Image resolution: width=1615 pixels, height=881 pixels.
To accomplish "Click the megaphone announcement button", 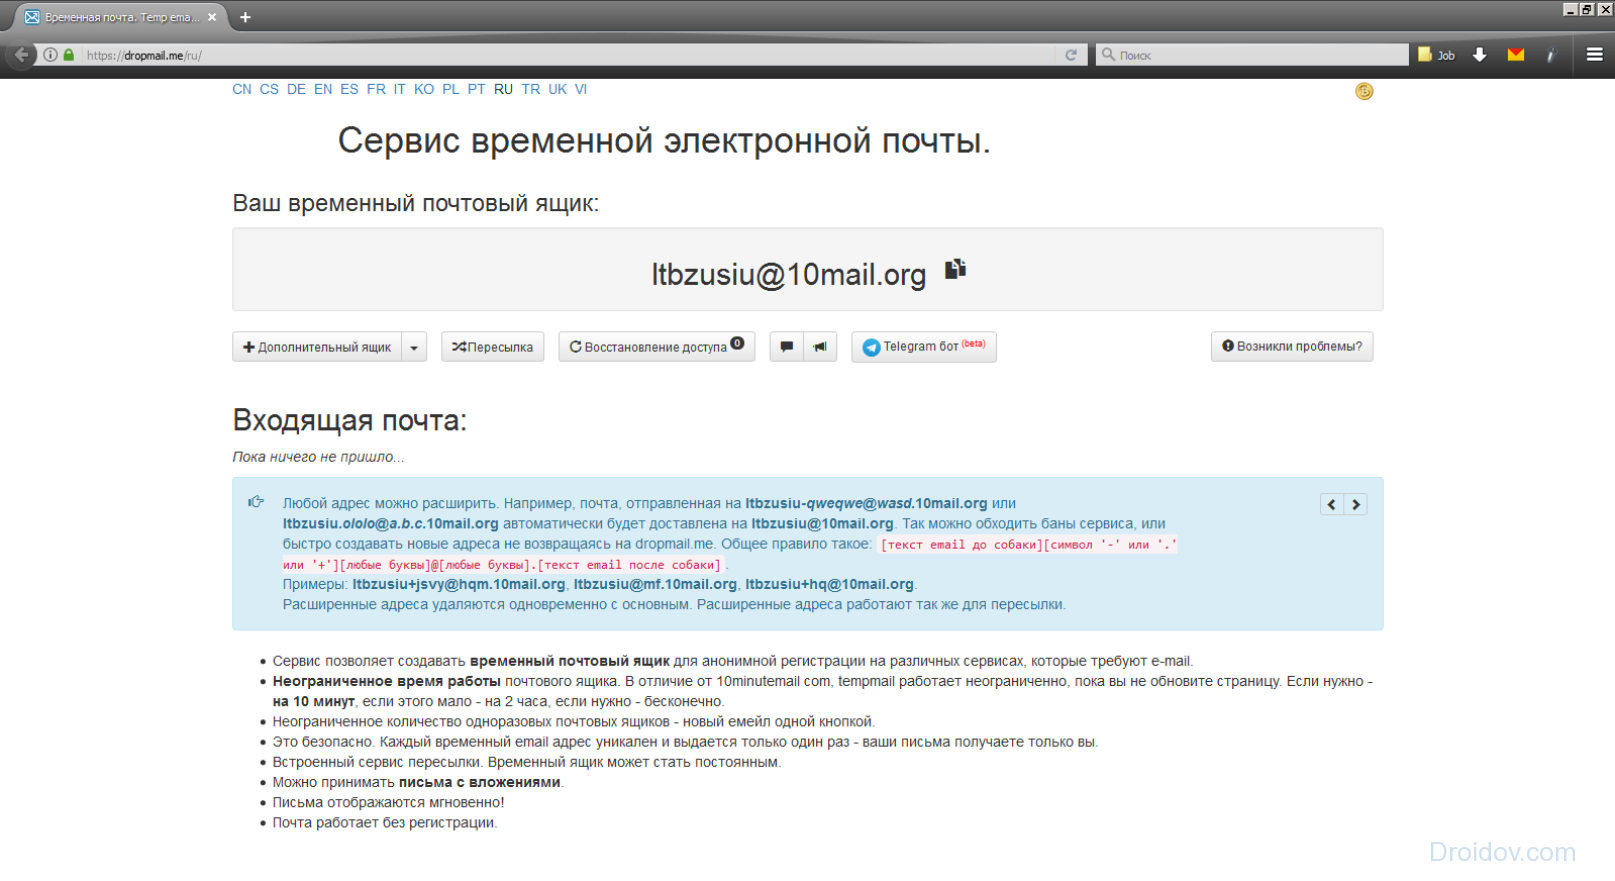I will click(x=820, y=347).
